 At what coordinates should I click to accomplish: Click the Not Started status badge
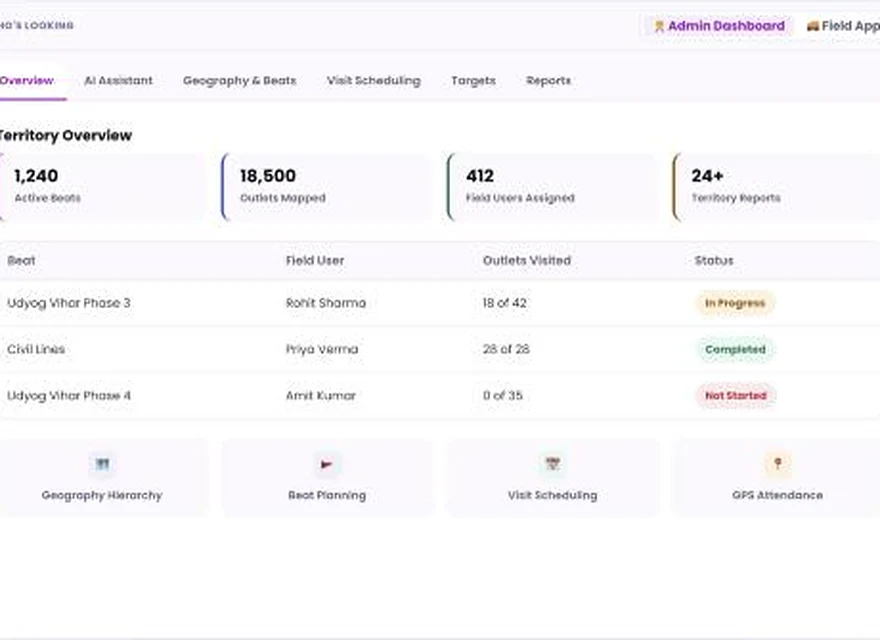tap(736, 396)
